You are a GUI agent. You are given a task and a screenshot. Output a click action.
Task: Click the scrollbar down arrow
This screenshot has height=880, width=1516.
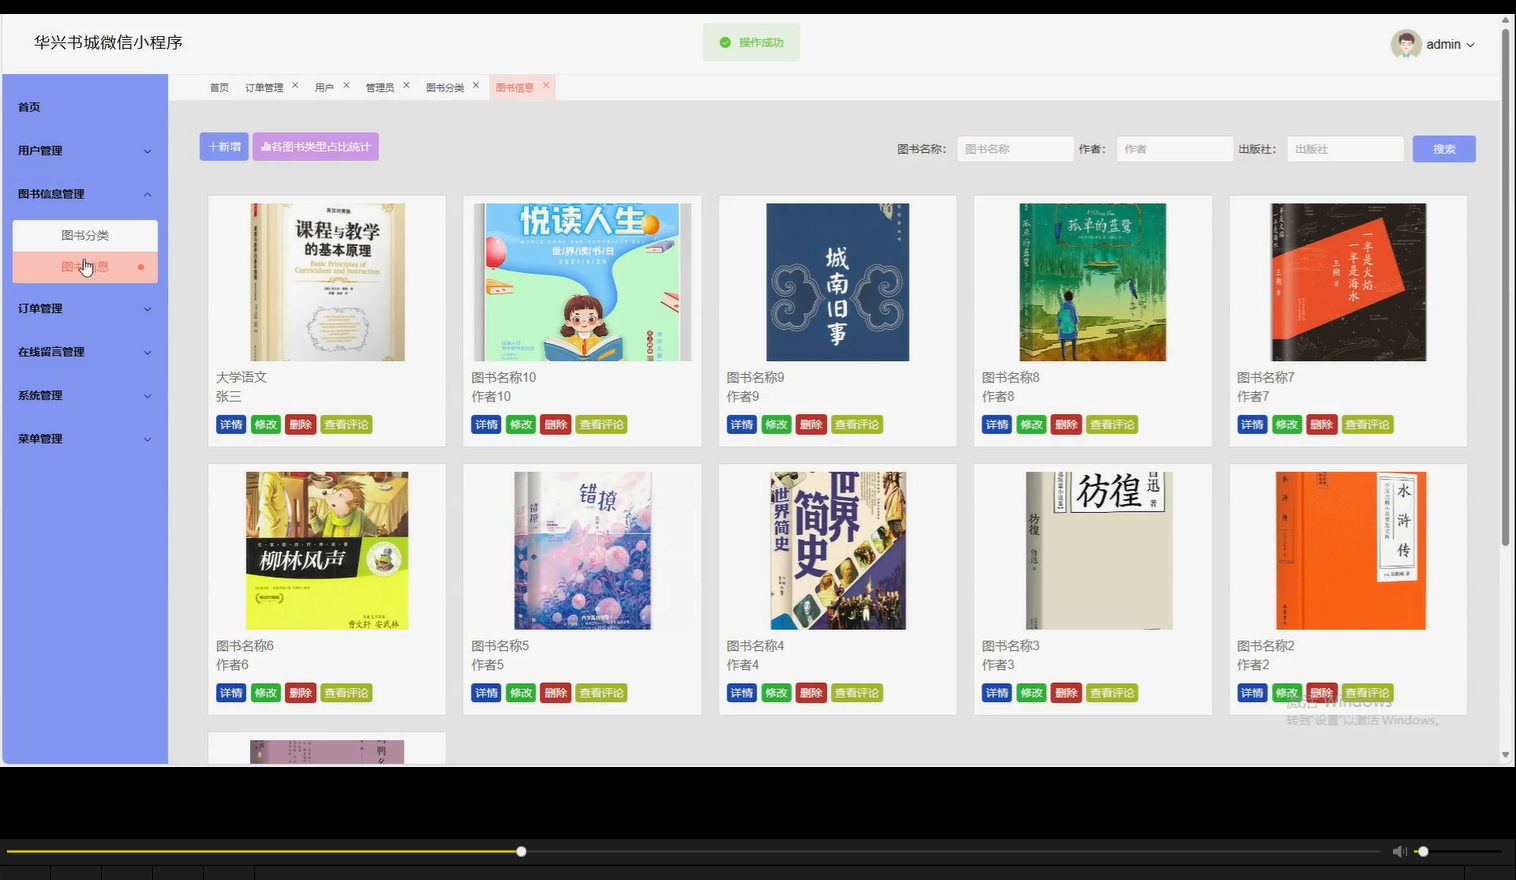coord(1505,756)
